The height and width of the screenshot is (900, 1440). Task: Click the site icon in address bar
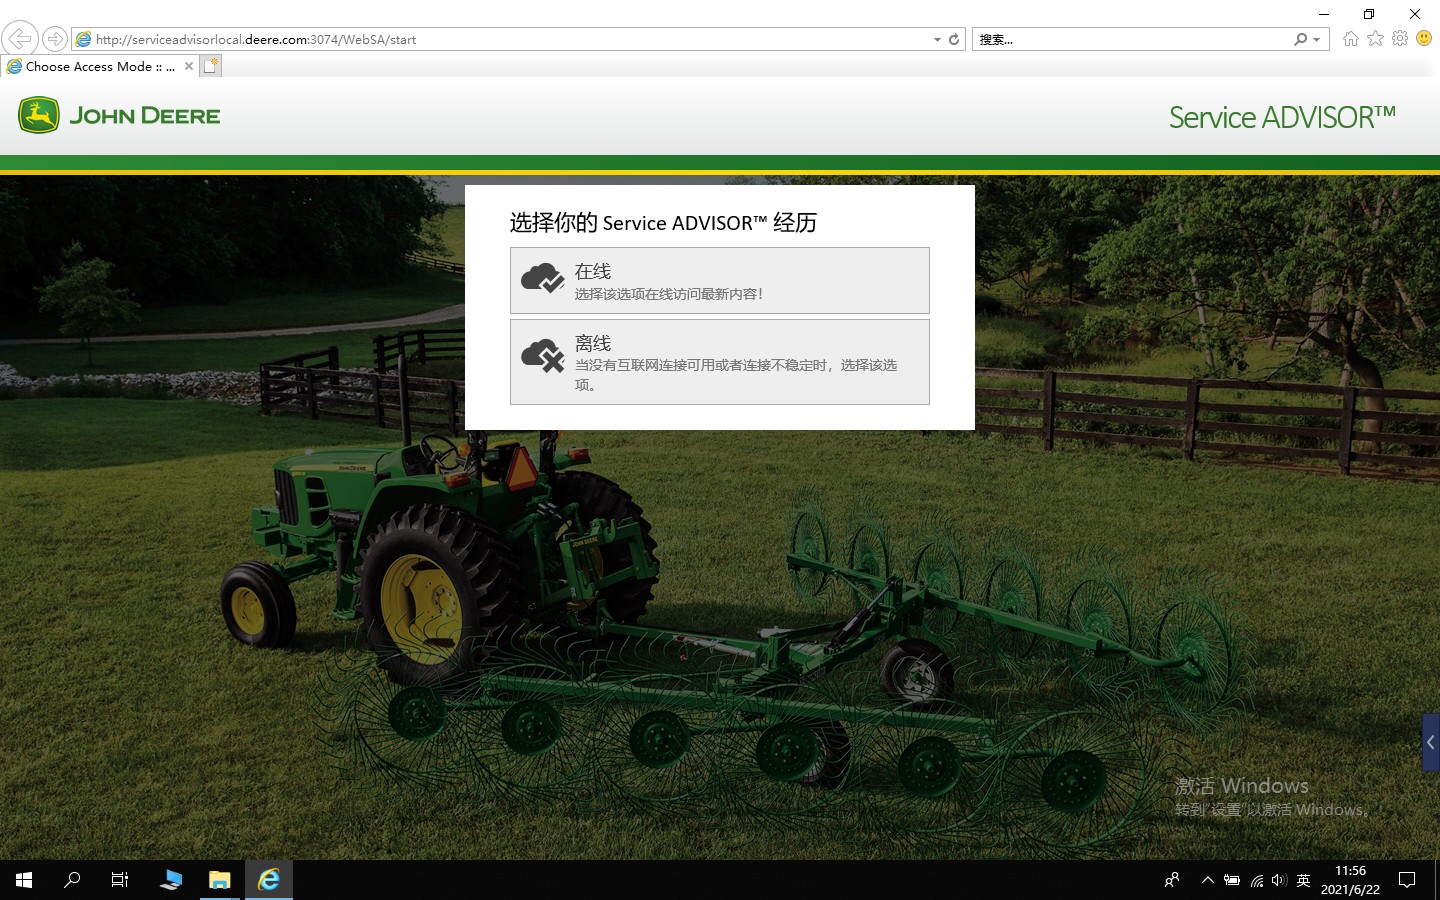[x=84, y=39]
